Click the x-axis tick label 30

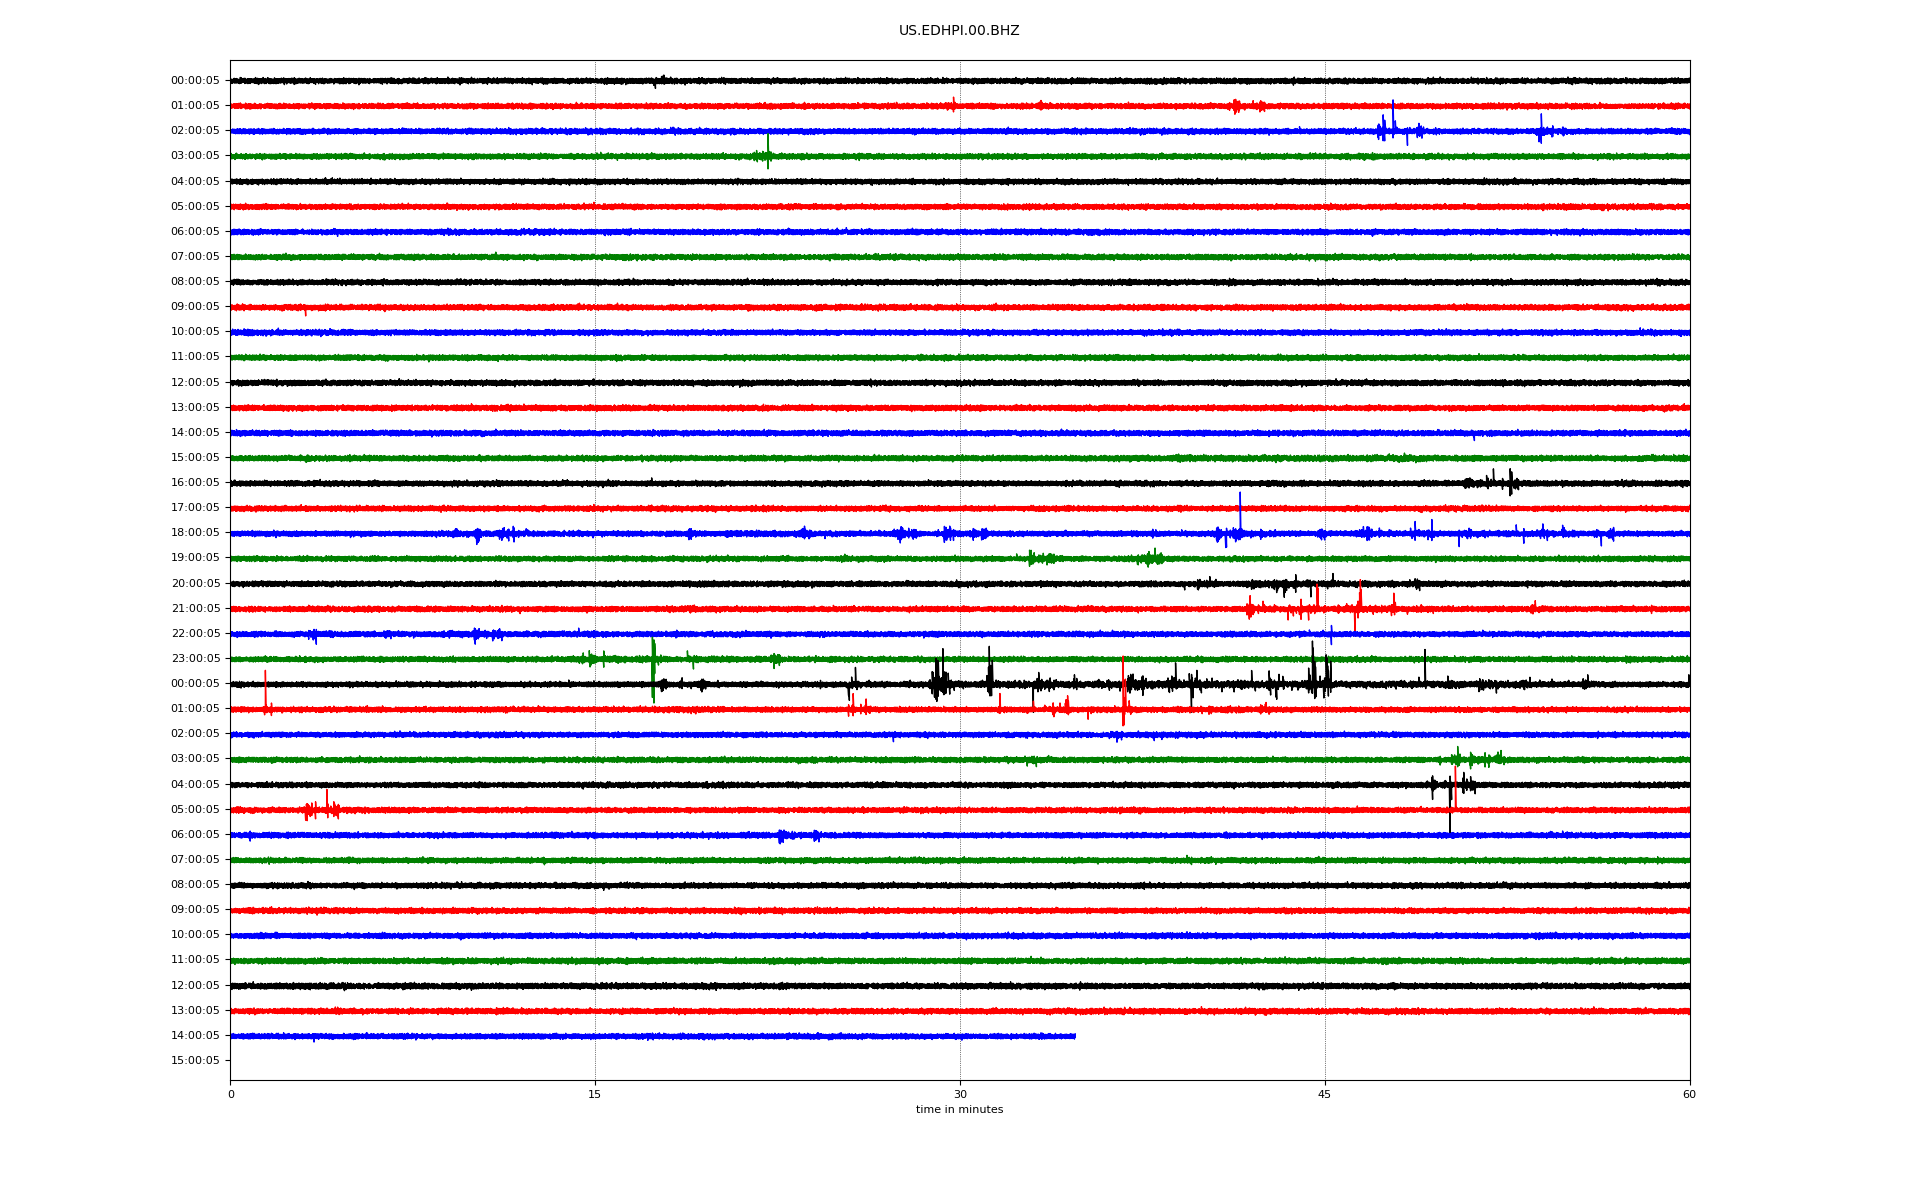click(960, 1094)
